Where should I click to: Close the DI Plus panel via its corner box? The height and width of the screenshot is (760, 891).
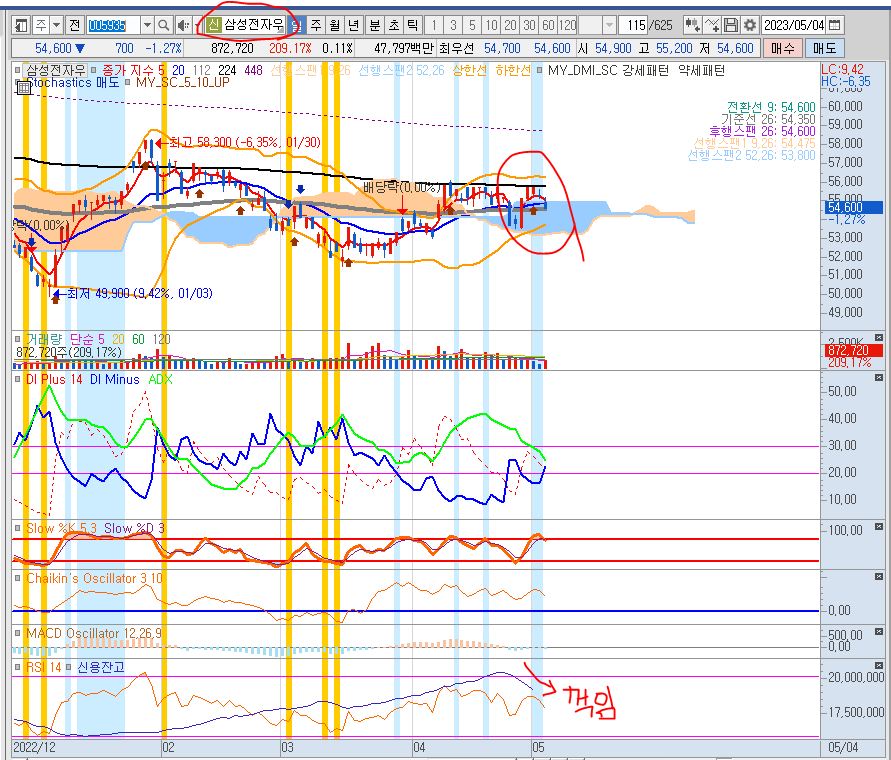click(878, 377)
